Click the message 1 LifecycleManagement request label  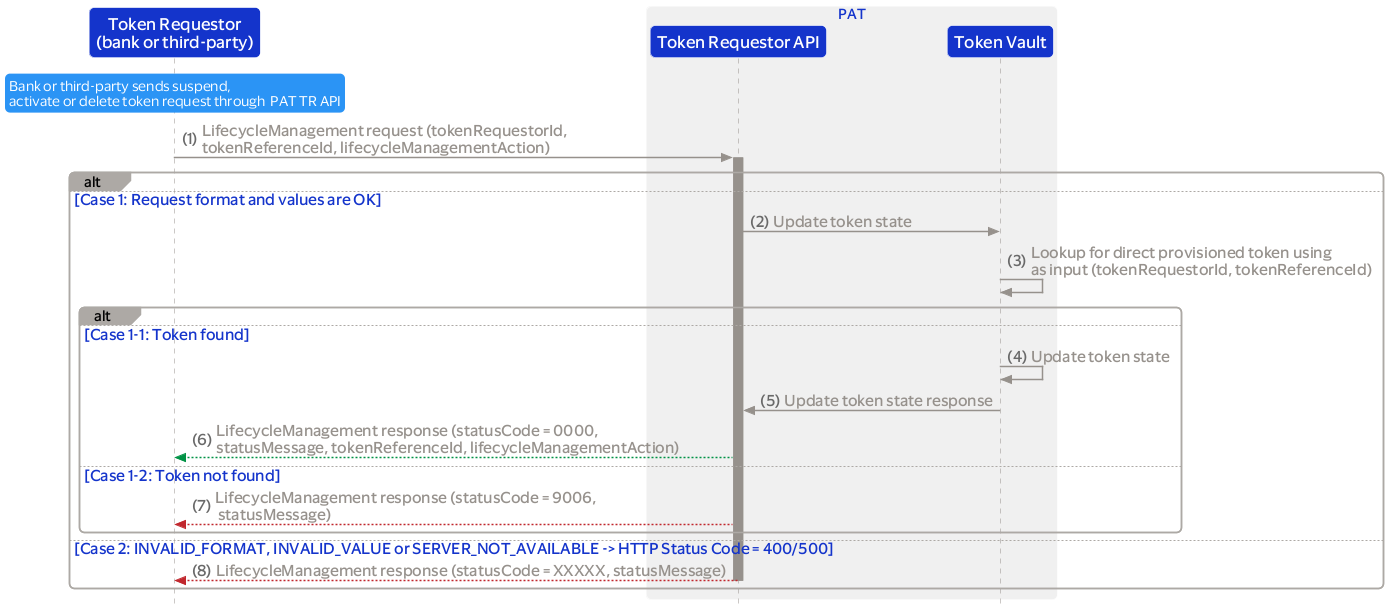[385, 139]
